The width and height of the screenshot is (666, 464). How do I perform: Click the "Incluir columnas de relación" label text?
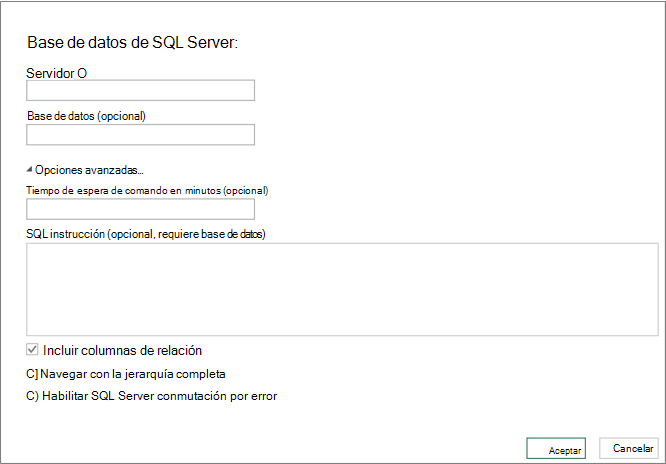click(123, 350)
